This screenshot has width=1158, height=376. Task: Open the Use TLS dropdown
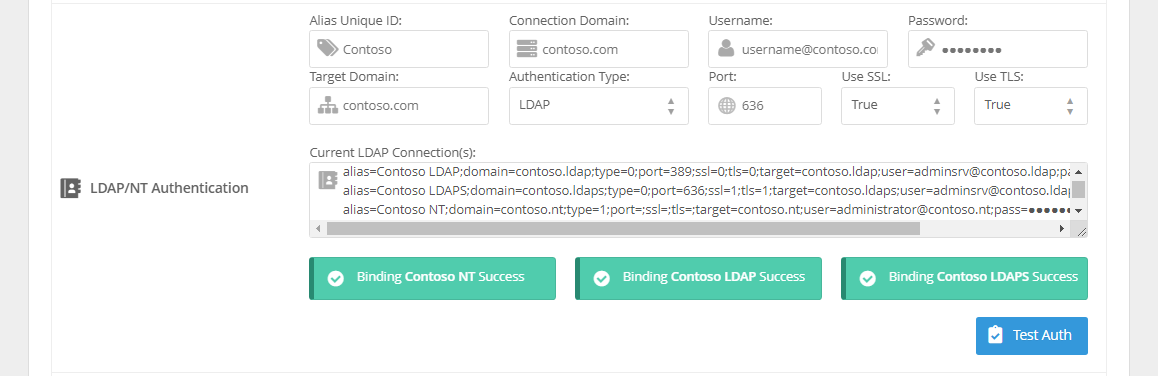pyautogui.click(x=1031, y=106)
